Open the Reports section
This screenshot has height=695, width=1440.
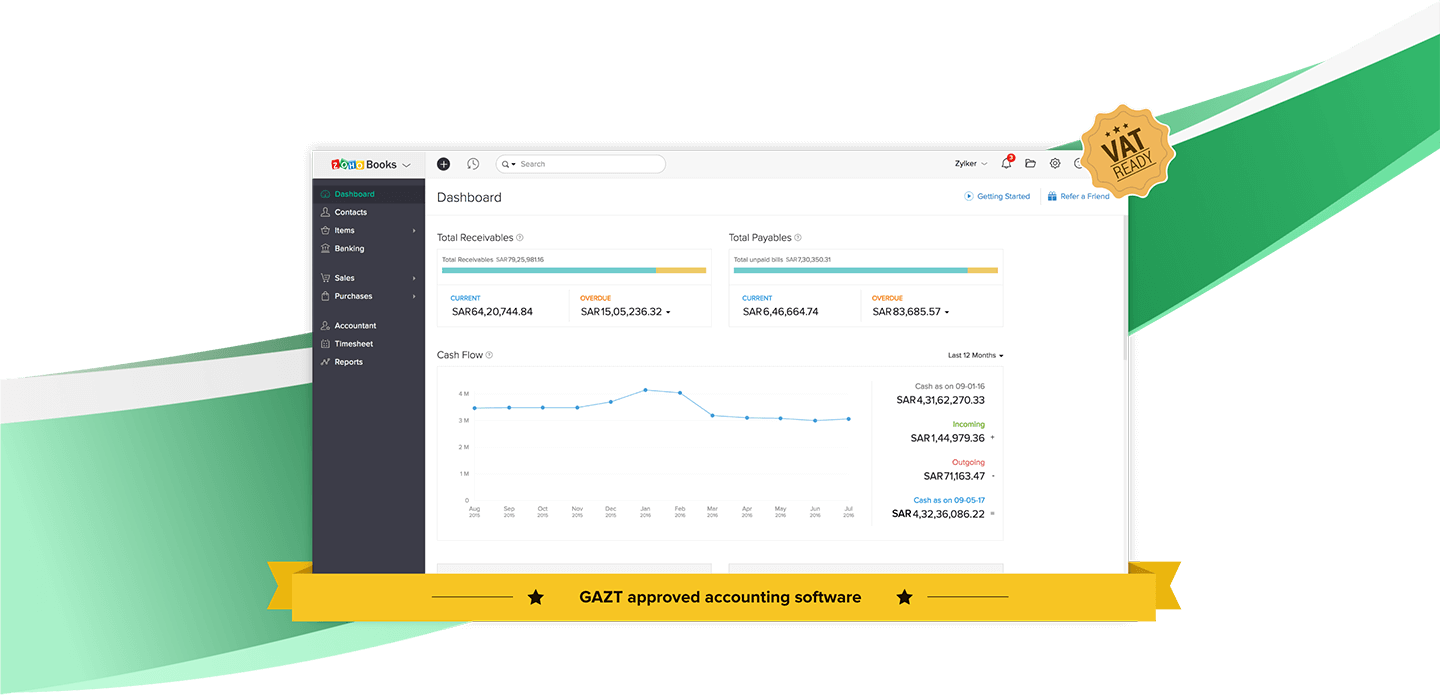coord(348,361)
